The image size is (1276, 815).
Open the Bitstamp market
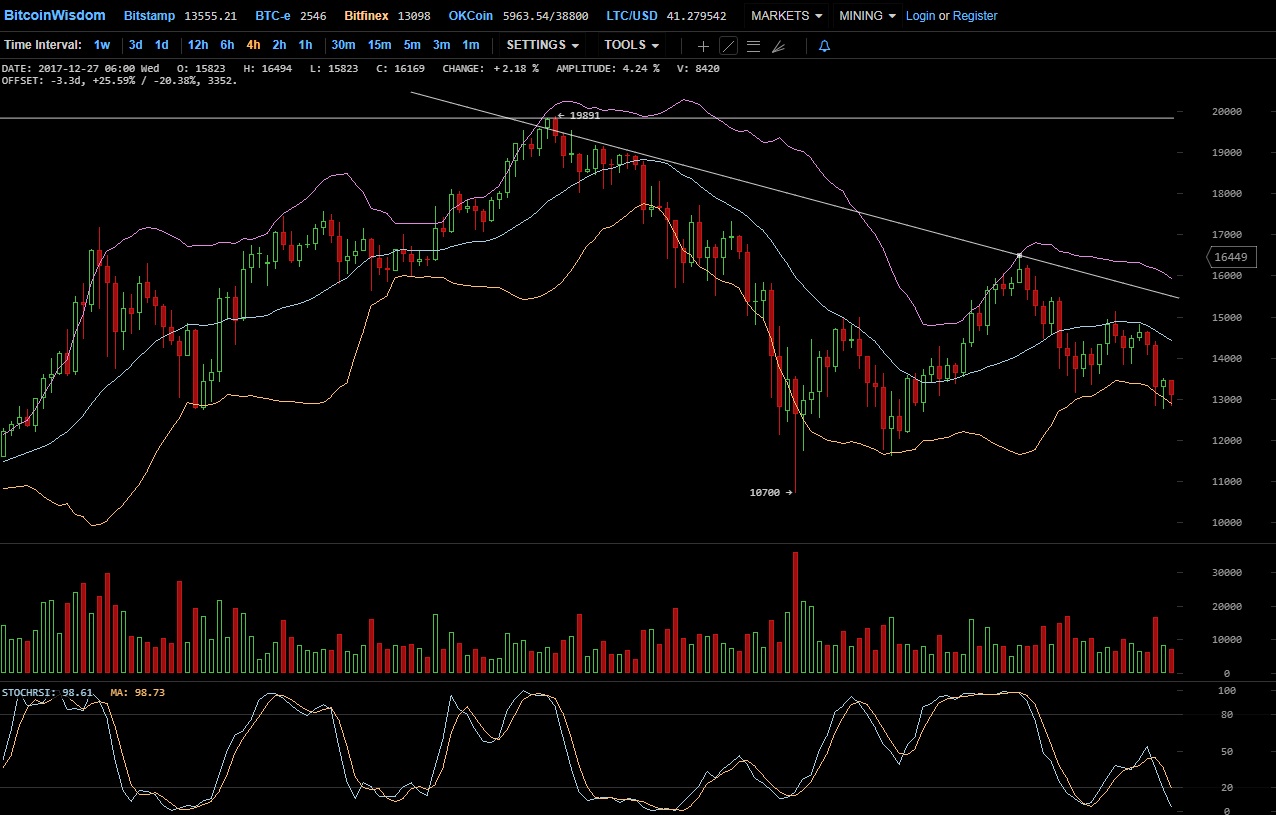tap(147, 16)
